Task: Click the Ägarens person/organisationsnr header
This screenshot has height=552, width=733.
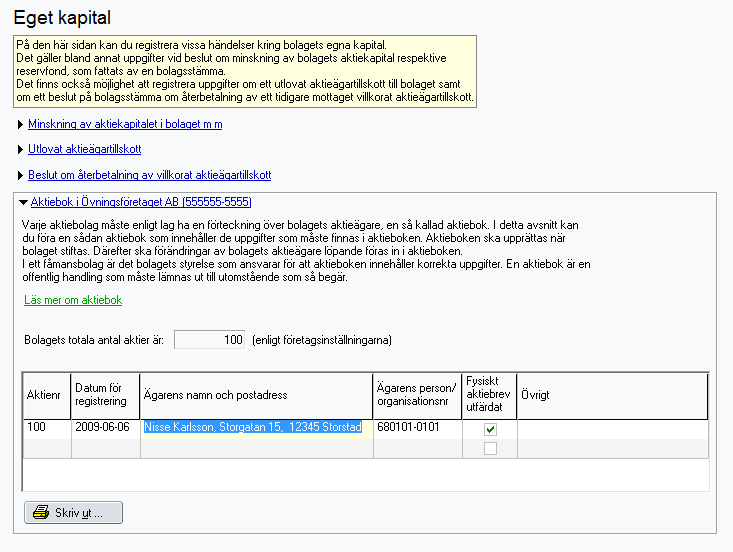Action: [417, 396]
